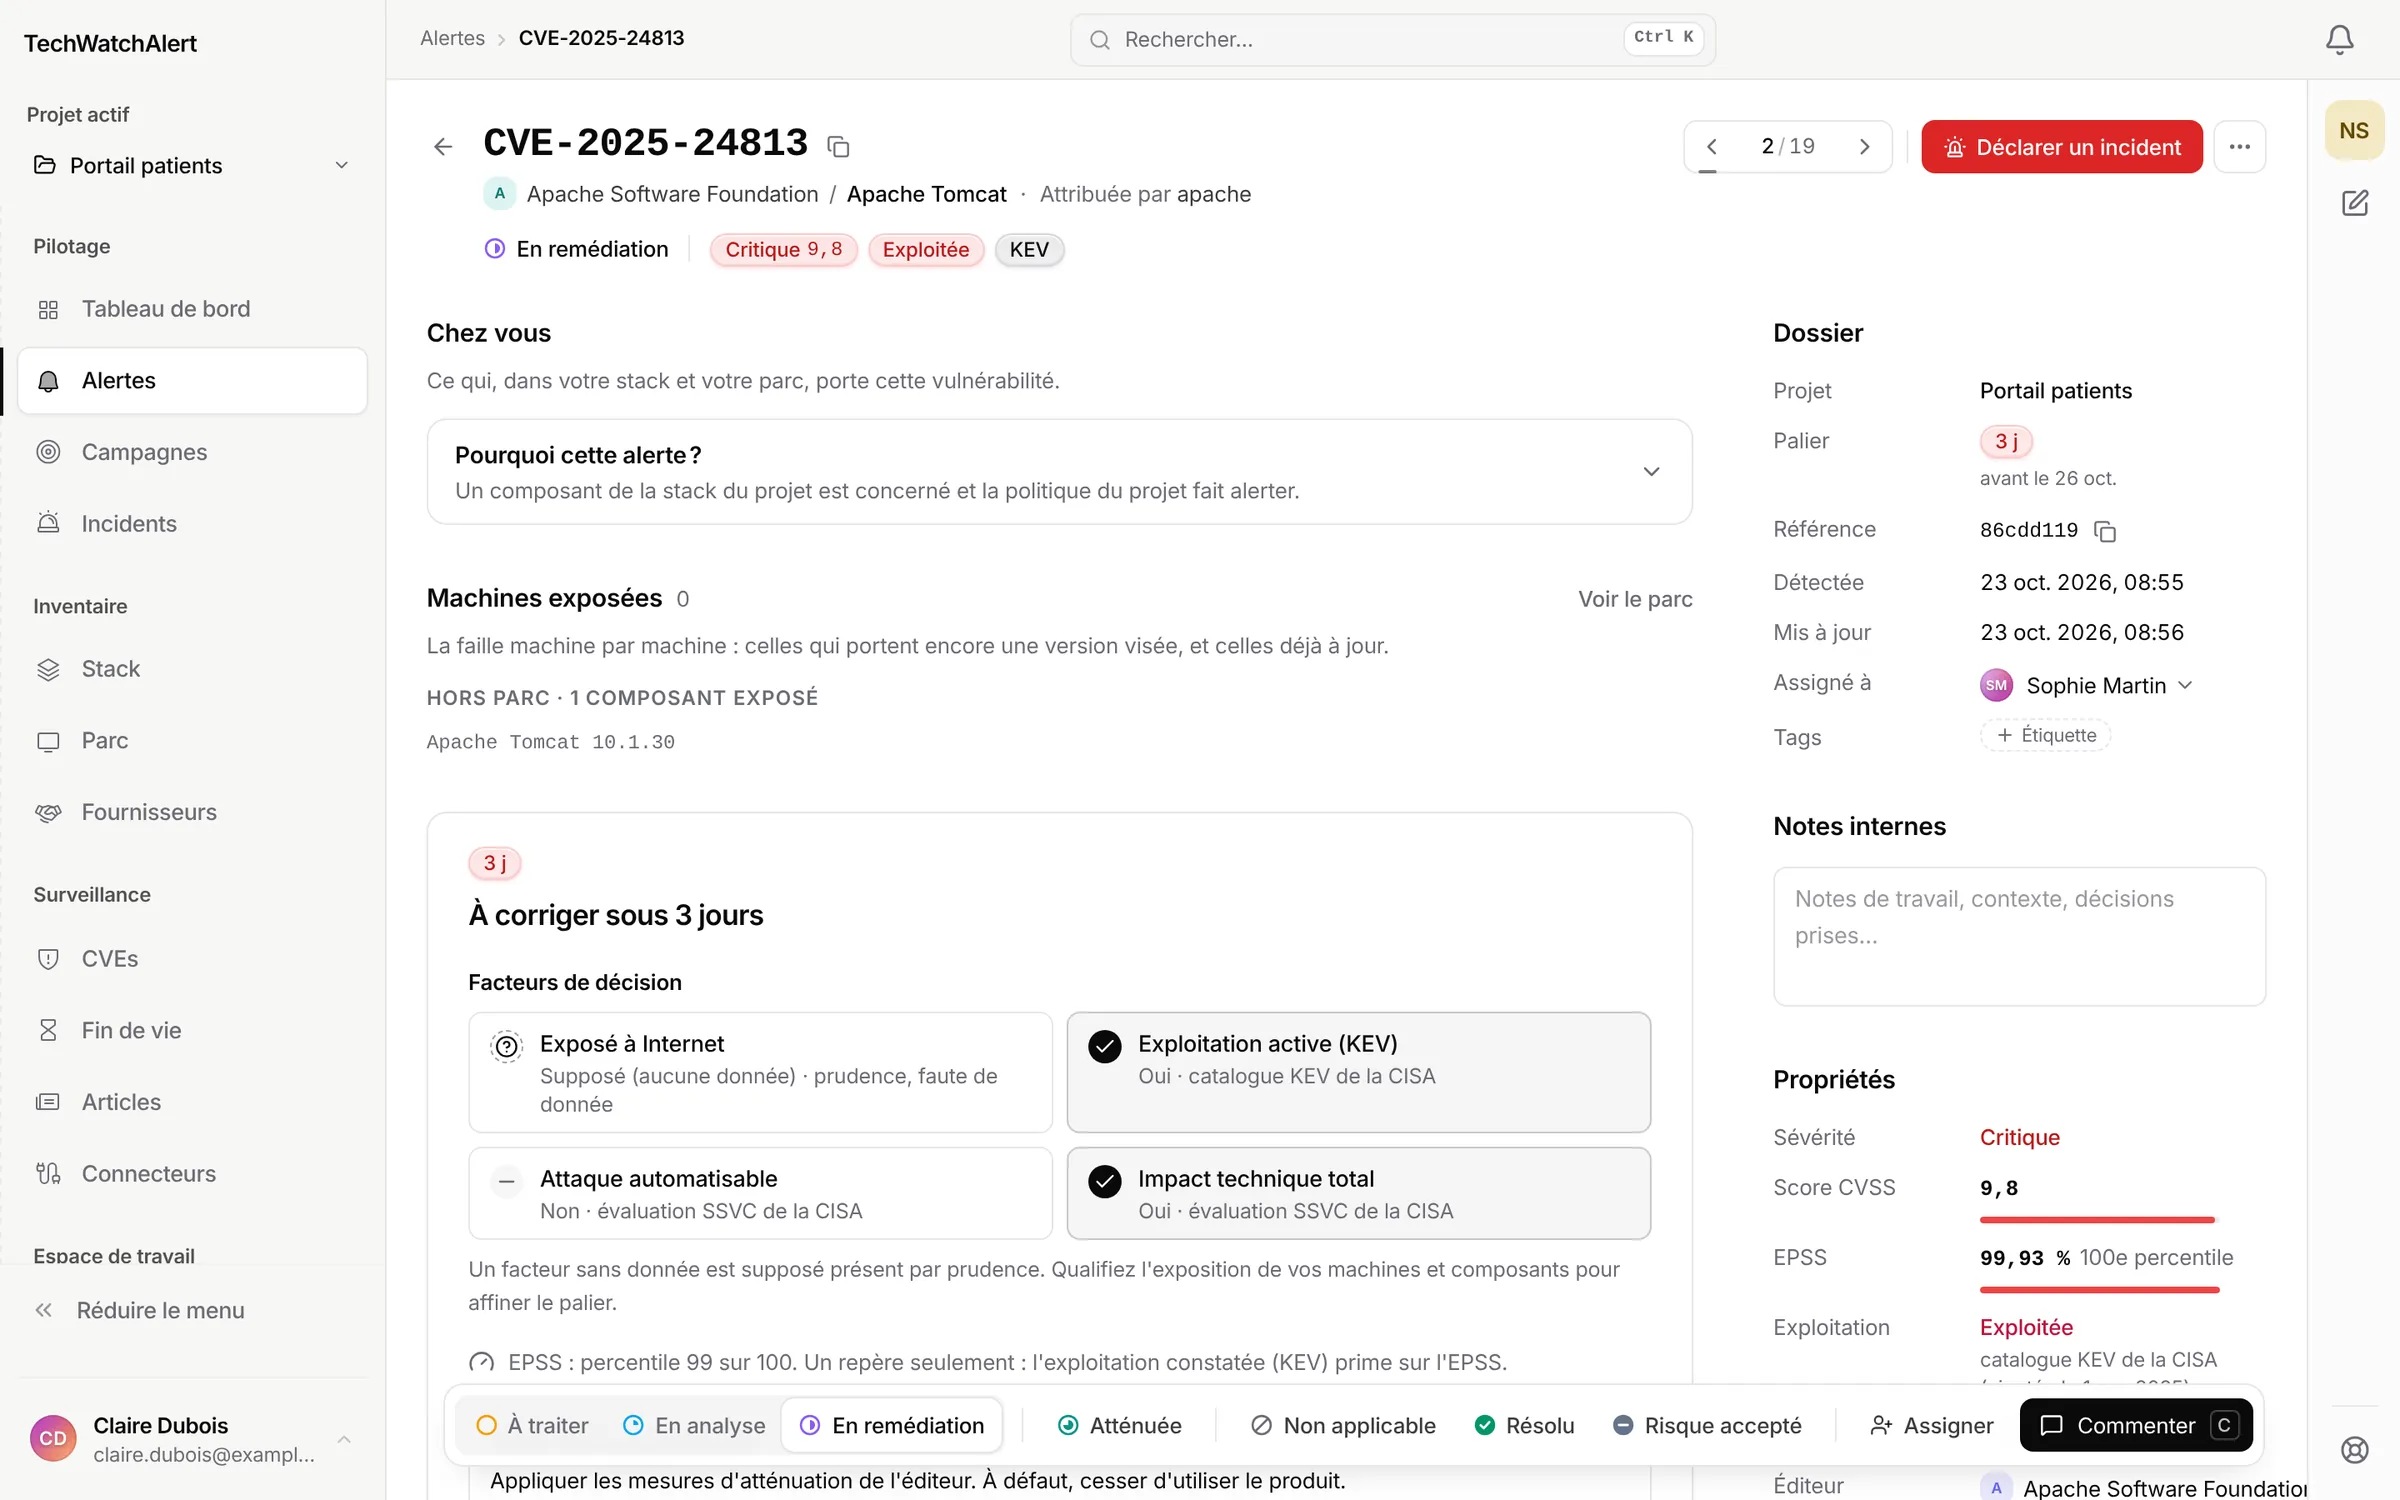2400x1500 pixels.
Task: Collapse the sidebar with Réduire le menu
Action: [x=192, y=1311]
